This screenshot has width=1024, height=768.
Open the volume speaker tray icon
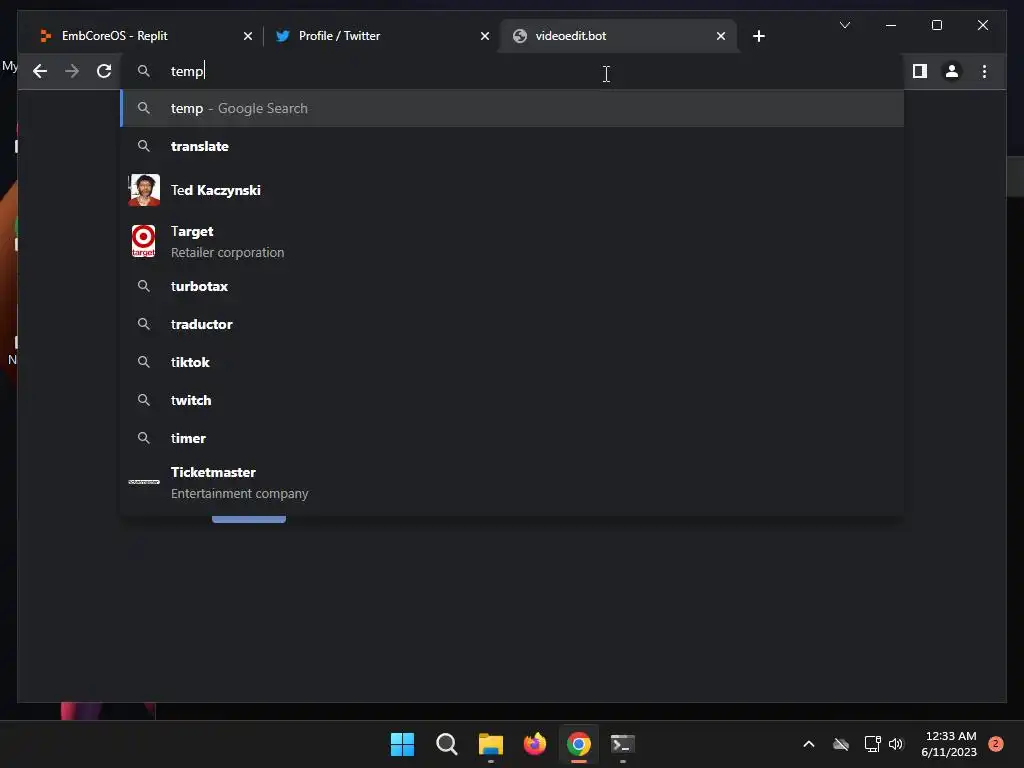tap(896, 744)
